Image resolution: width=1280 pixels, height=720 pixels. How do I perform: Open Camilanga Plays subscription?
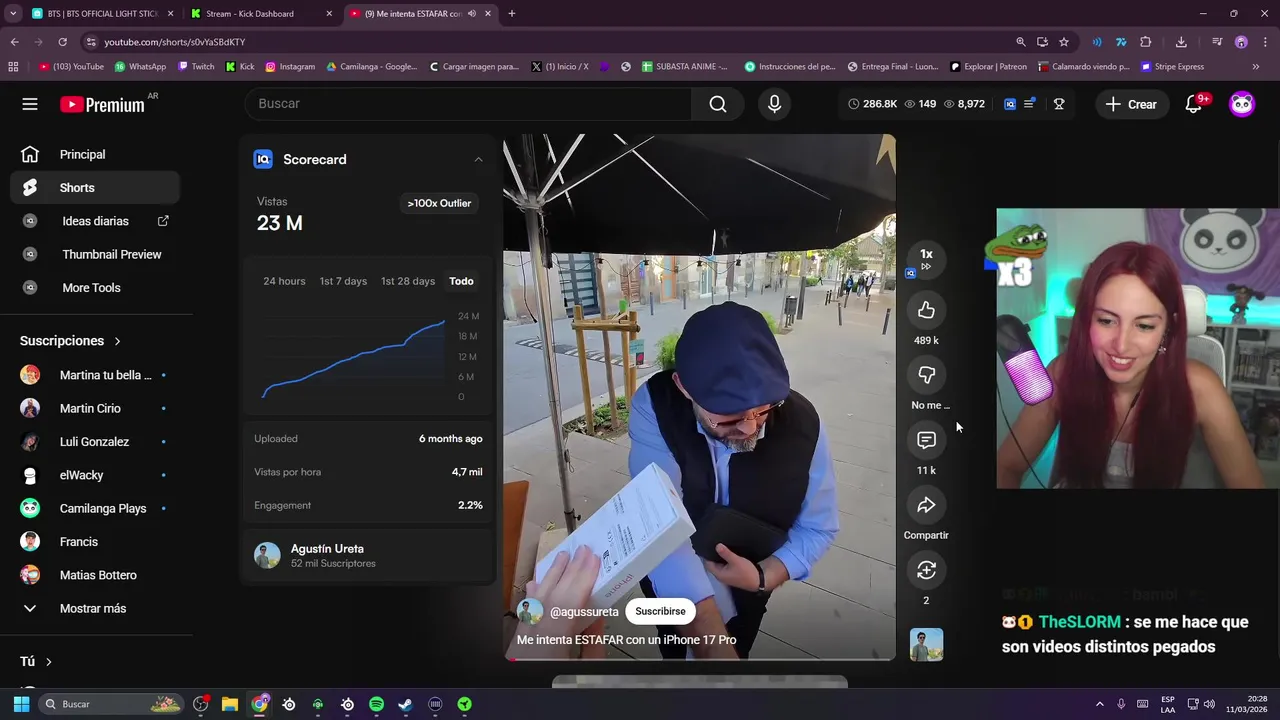pos(96,508)
